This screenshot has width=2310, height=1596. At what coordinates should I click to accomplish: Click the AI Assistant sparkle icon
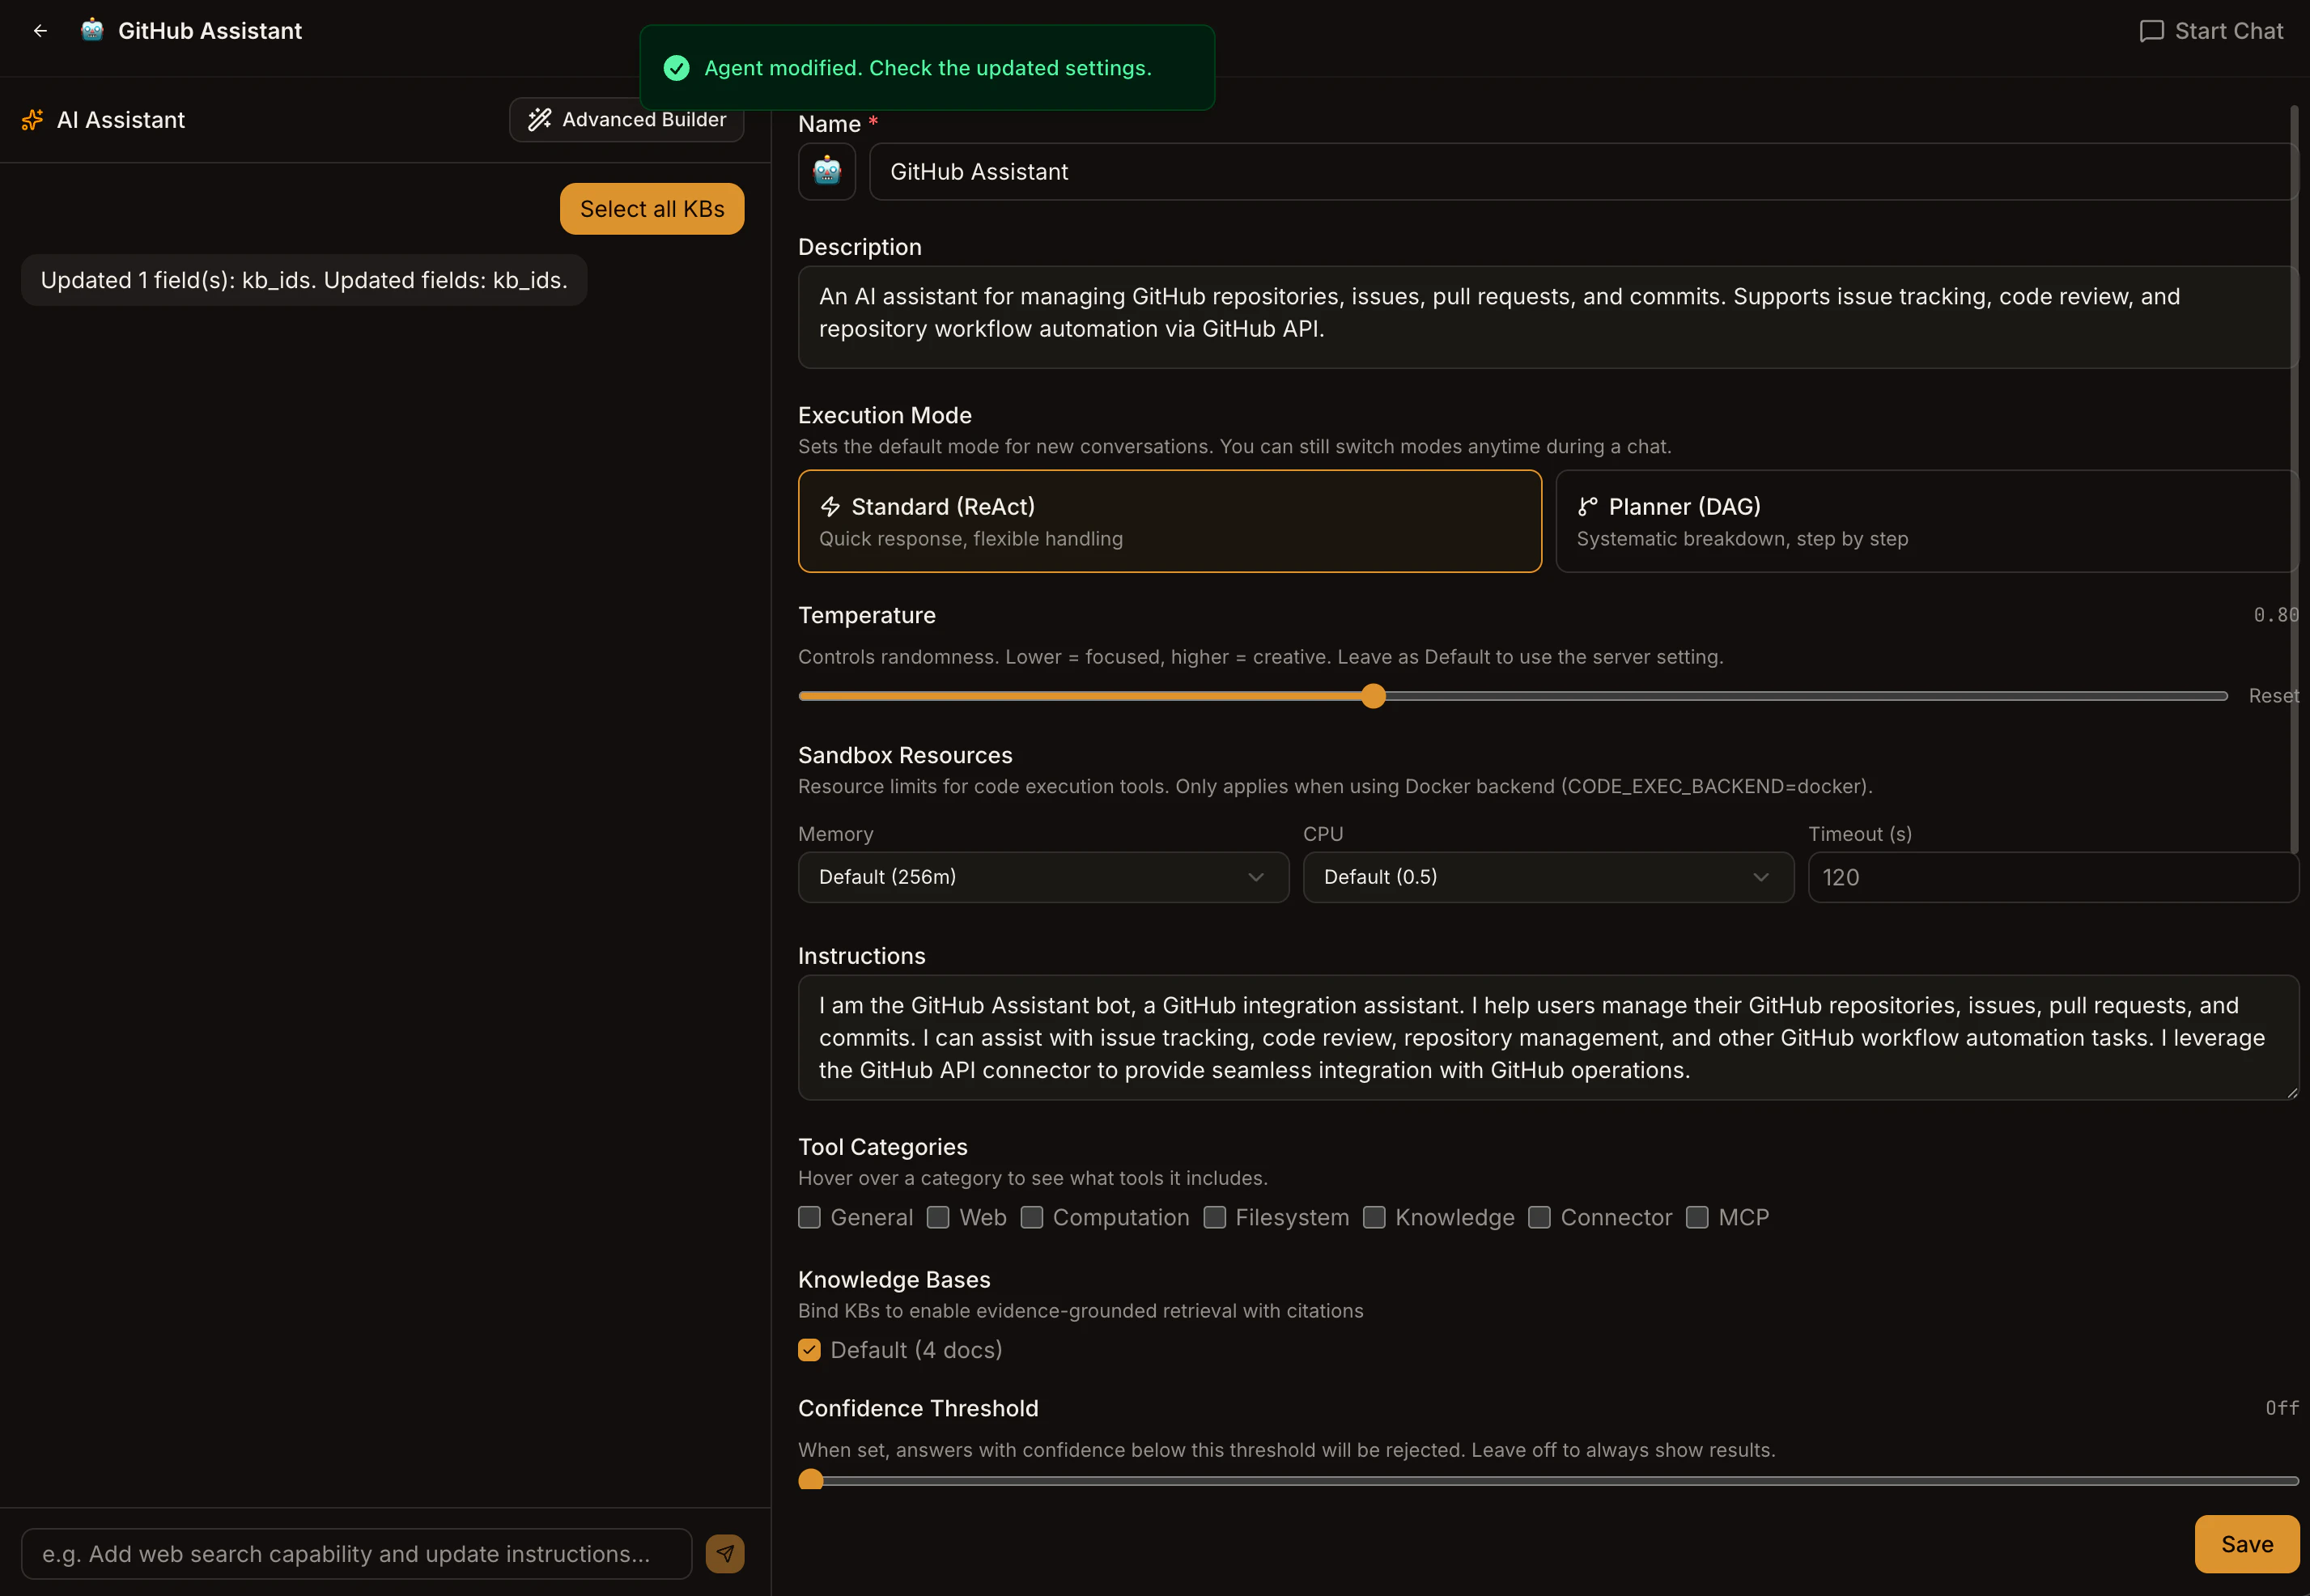pyautogui.click(x=31, y=119)
